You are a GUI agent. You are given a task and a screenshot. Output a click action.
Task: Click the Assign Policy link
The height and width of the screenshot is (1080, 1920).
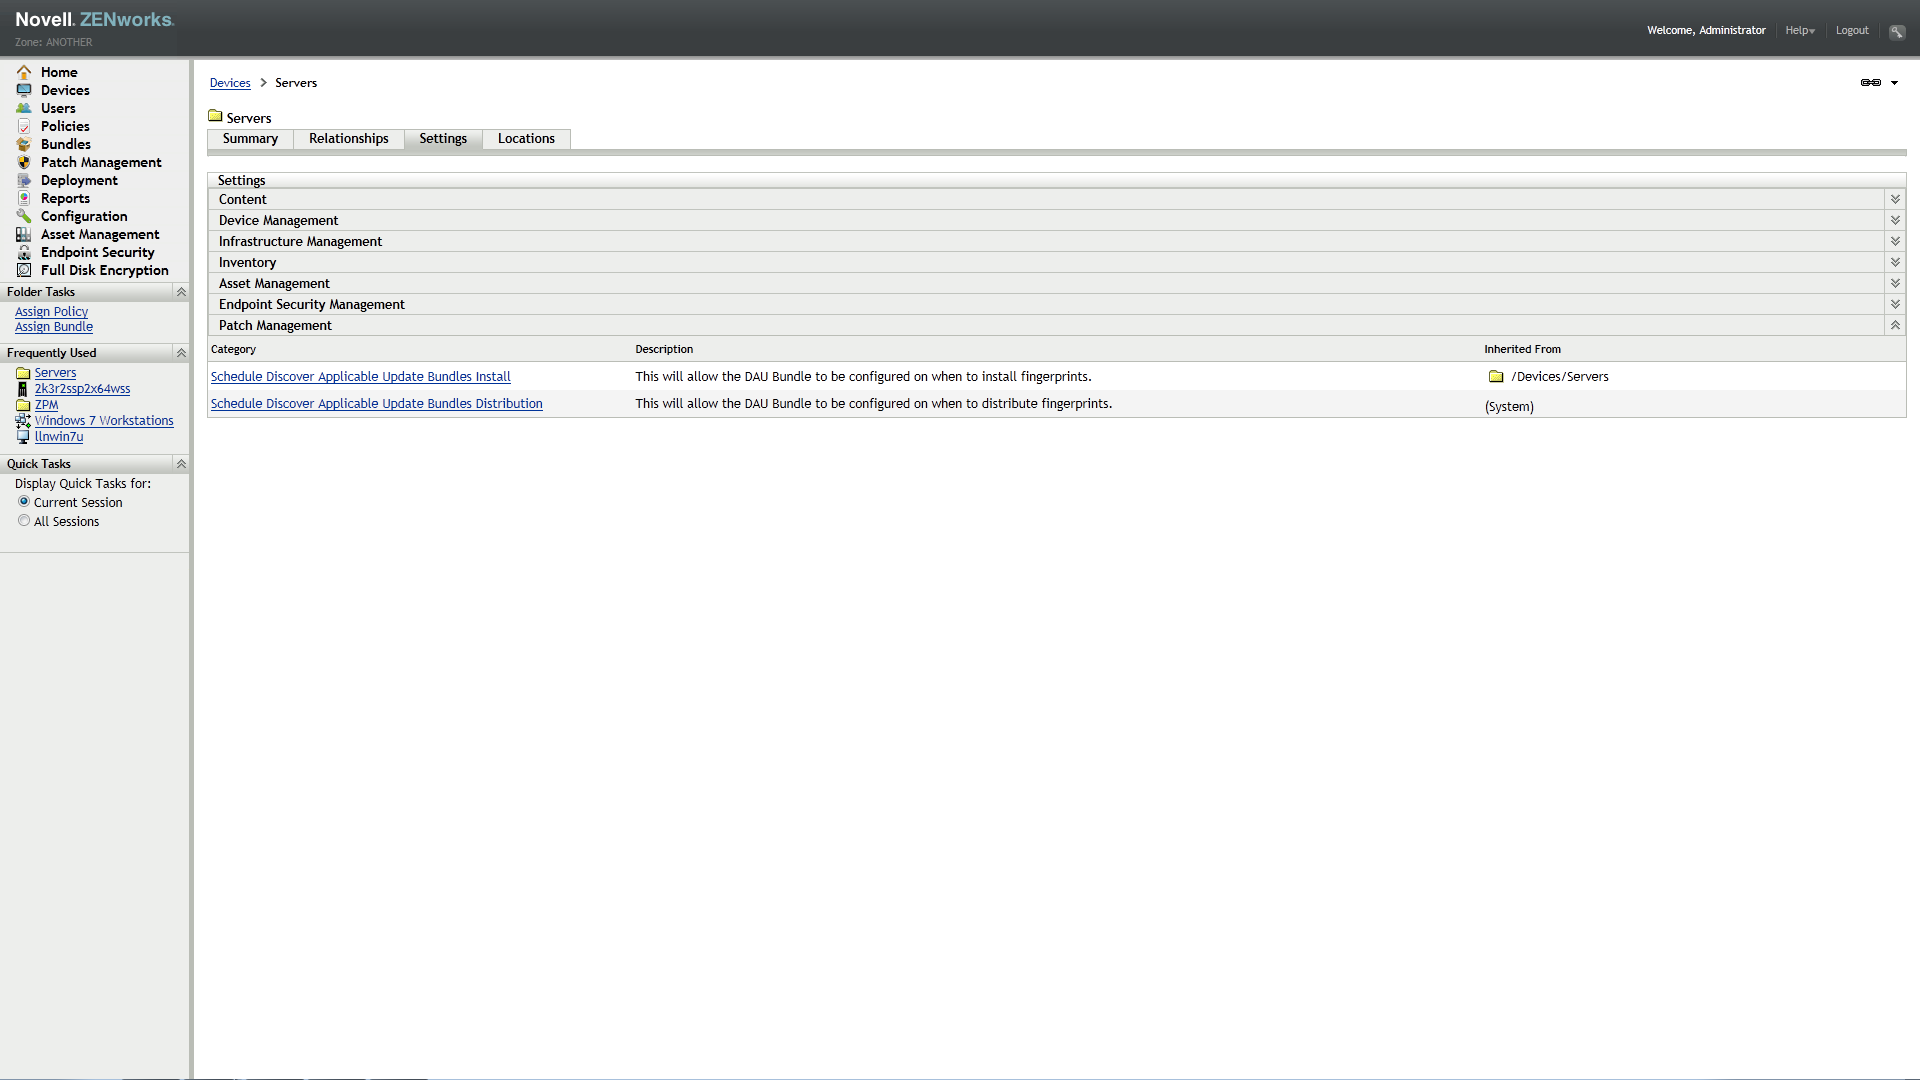(x=51, y=312)
